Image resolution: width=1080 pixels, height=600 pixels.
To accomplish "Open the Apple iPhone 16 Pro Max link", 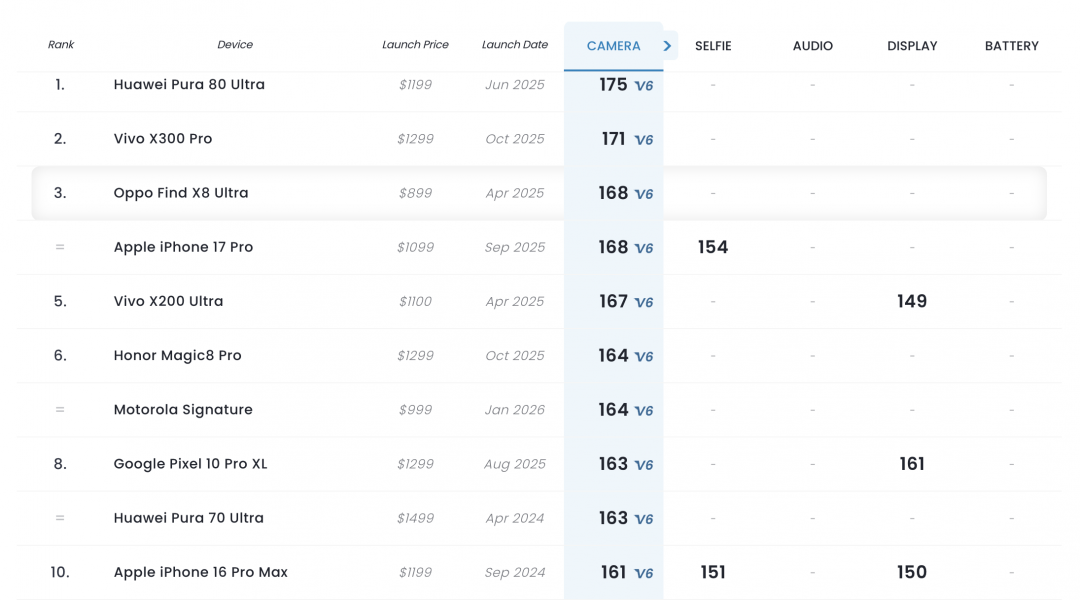I will [x=200, y=572].
